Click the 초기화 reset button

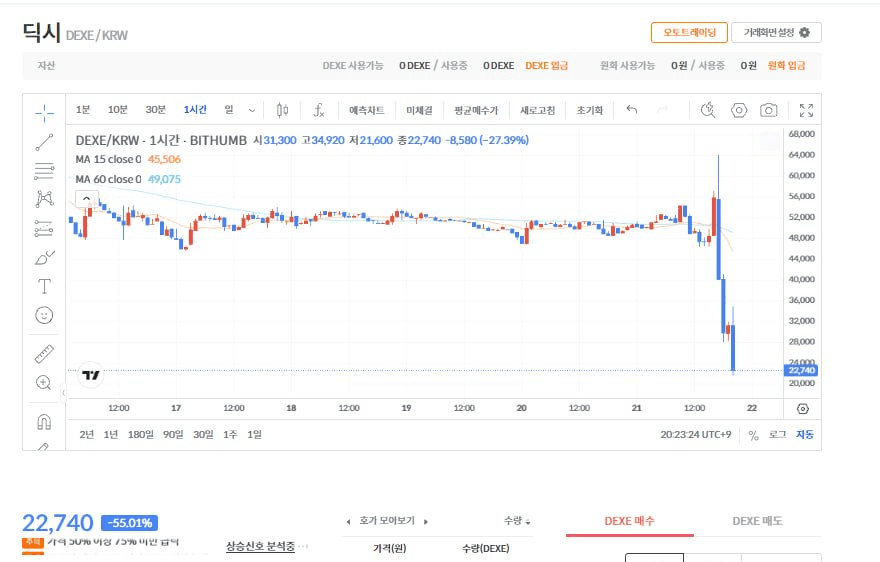[x=589, y=110]
